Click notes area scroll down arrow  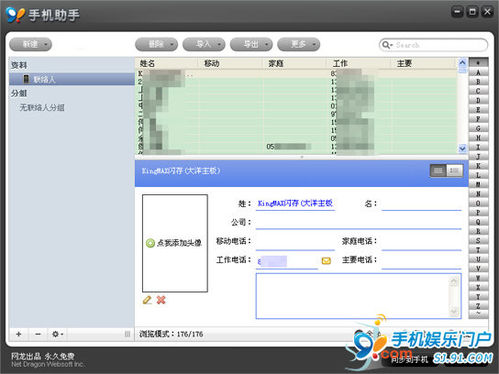pyautogui.click(x=454, y=311)
